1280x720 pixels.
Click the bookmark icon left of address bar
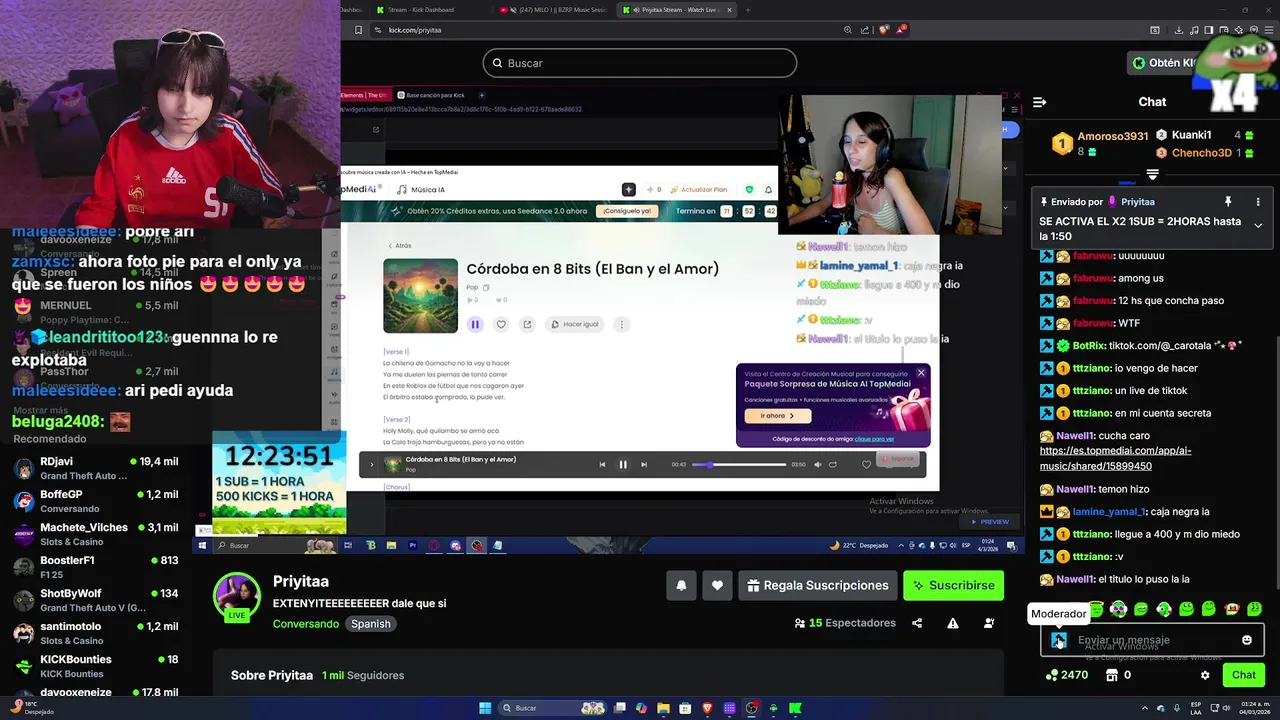[x=359, y=30]
